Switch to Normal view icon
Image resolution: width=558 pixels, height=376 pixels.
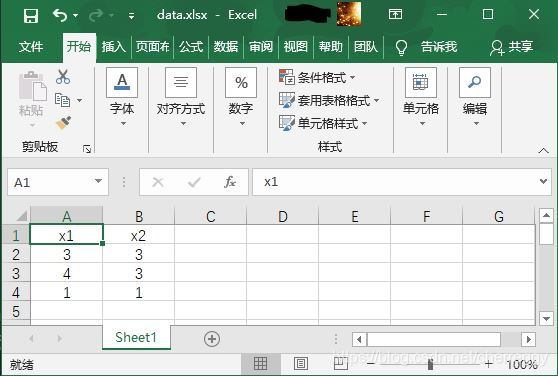(260, 364)
